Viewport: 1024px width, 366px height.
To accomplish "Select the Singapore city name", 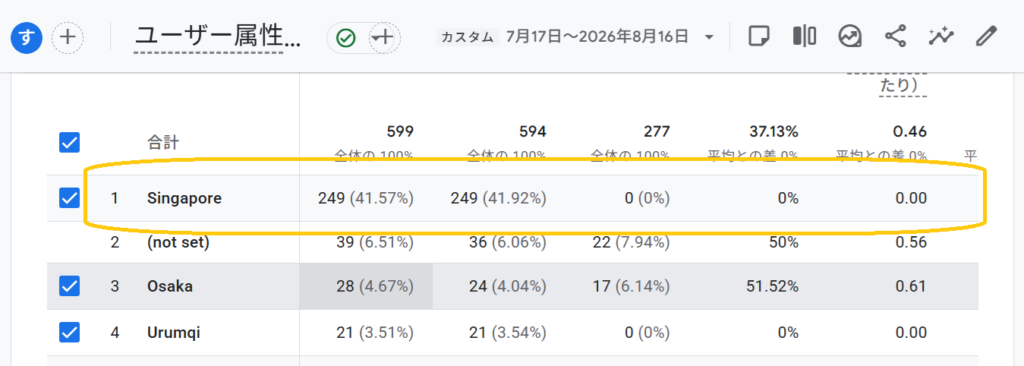I will coord(184,198).
